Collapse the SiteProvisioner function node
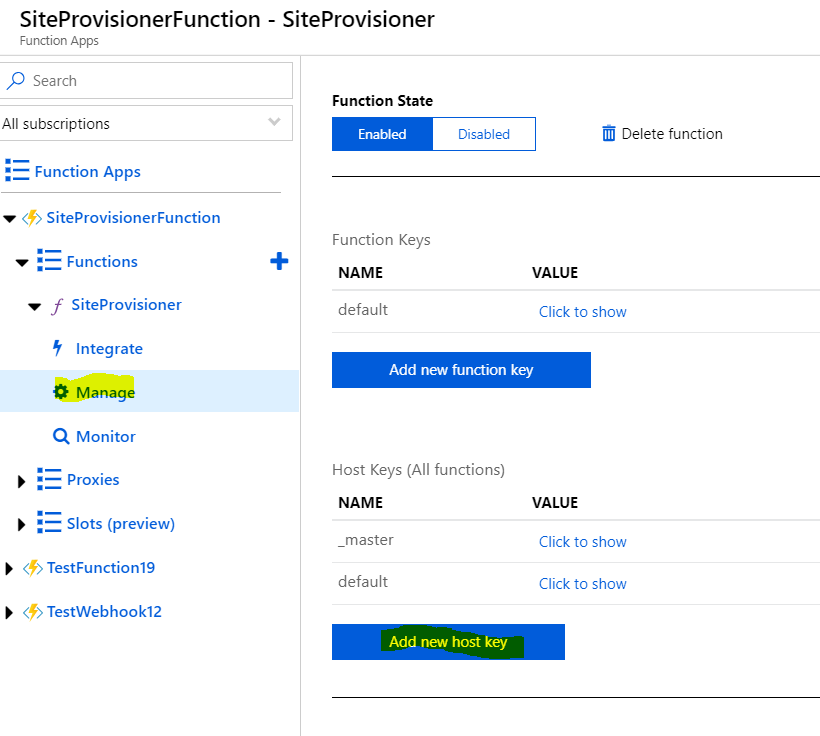The height and width of the screenshot is (736, 820). point(35,307)
